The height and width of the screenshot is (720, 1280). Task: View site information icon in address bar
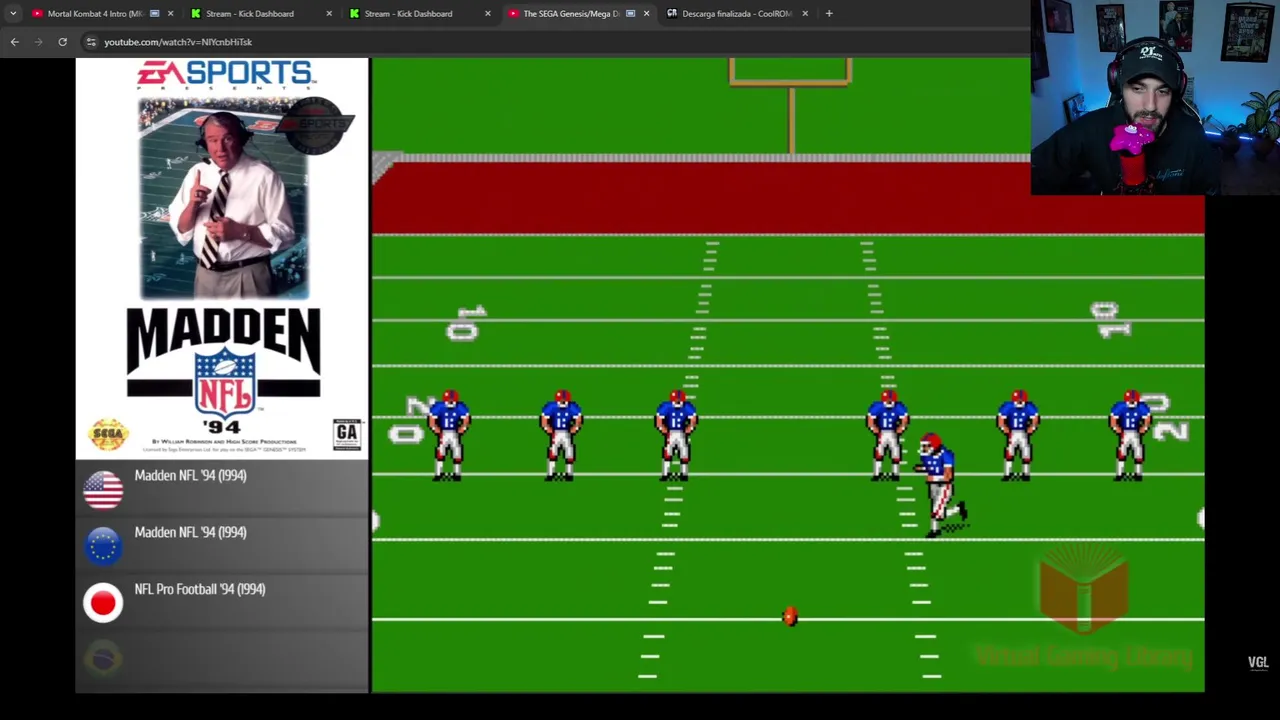point(91,42)
